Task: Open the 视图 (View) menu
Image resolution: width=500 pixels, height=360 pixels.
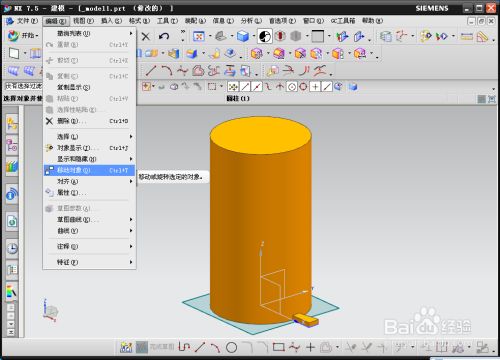Action: tap(83, 21)
